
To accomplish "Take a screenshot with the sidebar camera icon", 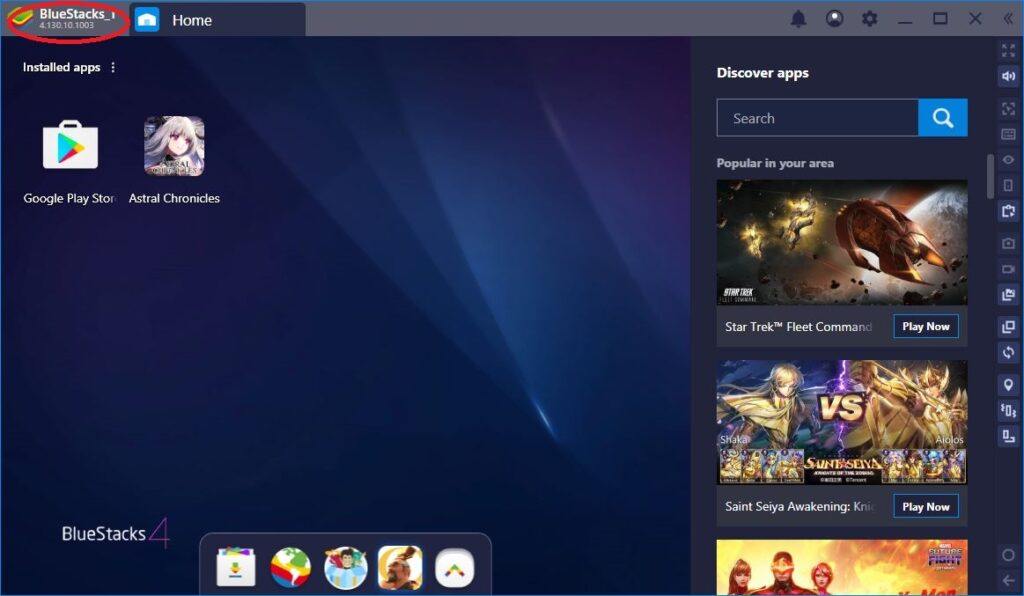I will 1006,243.
